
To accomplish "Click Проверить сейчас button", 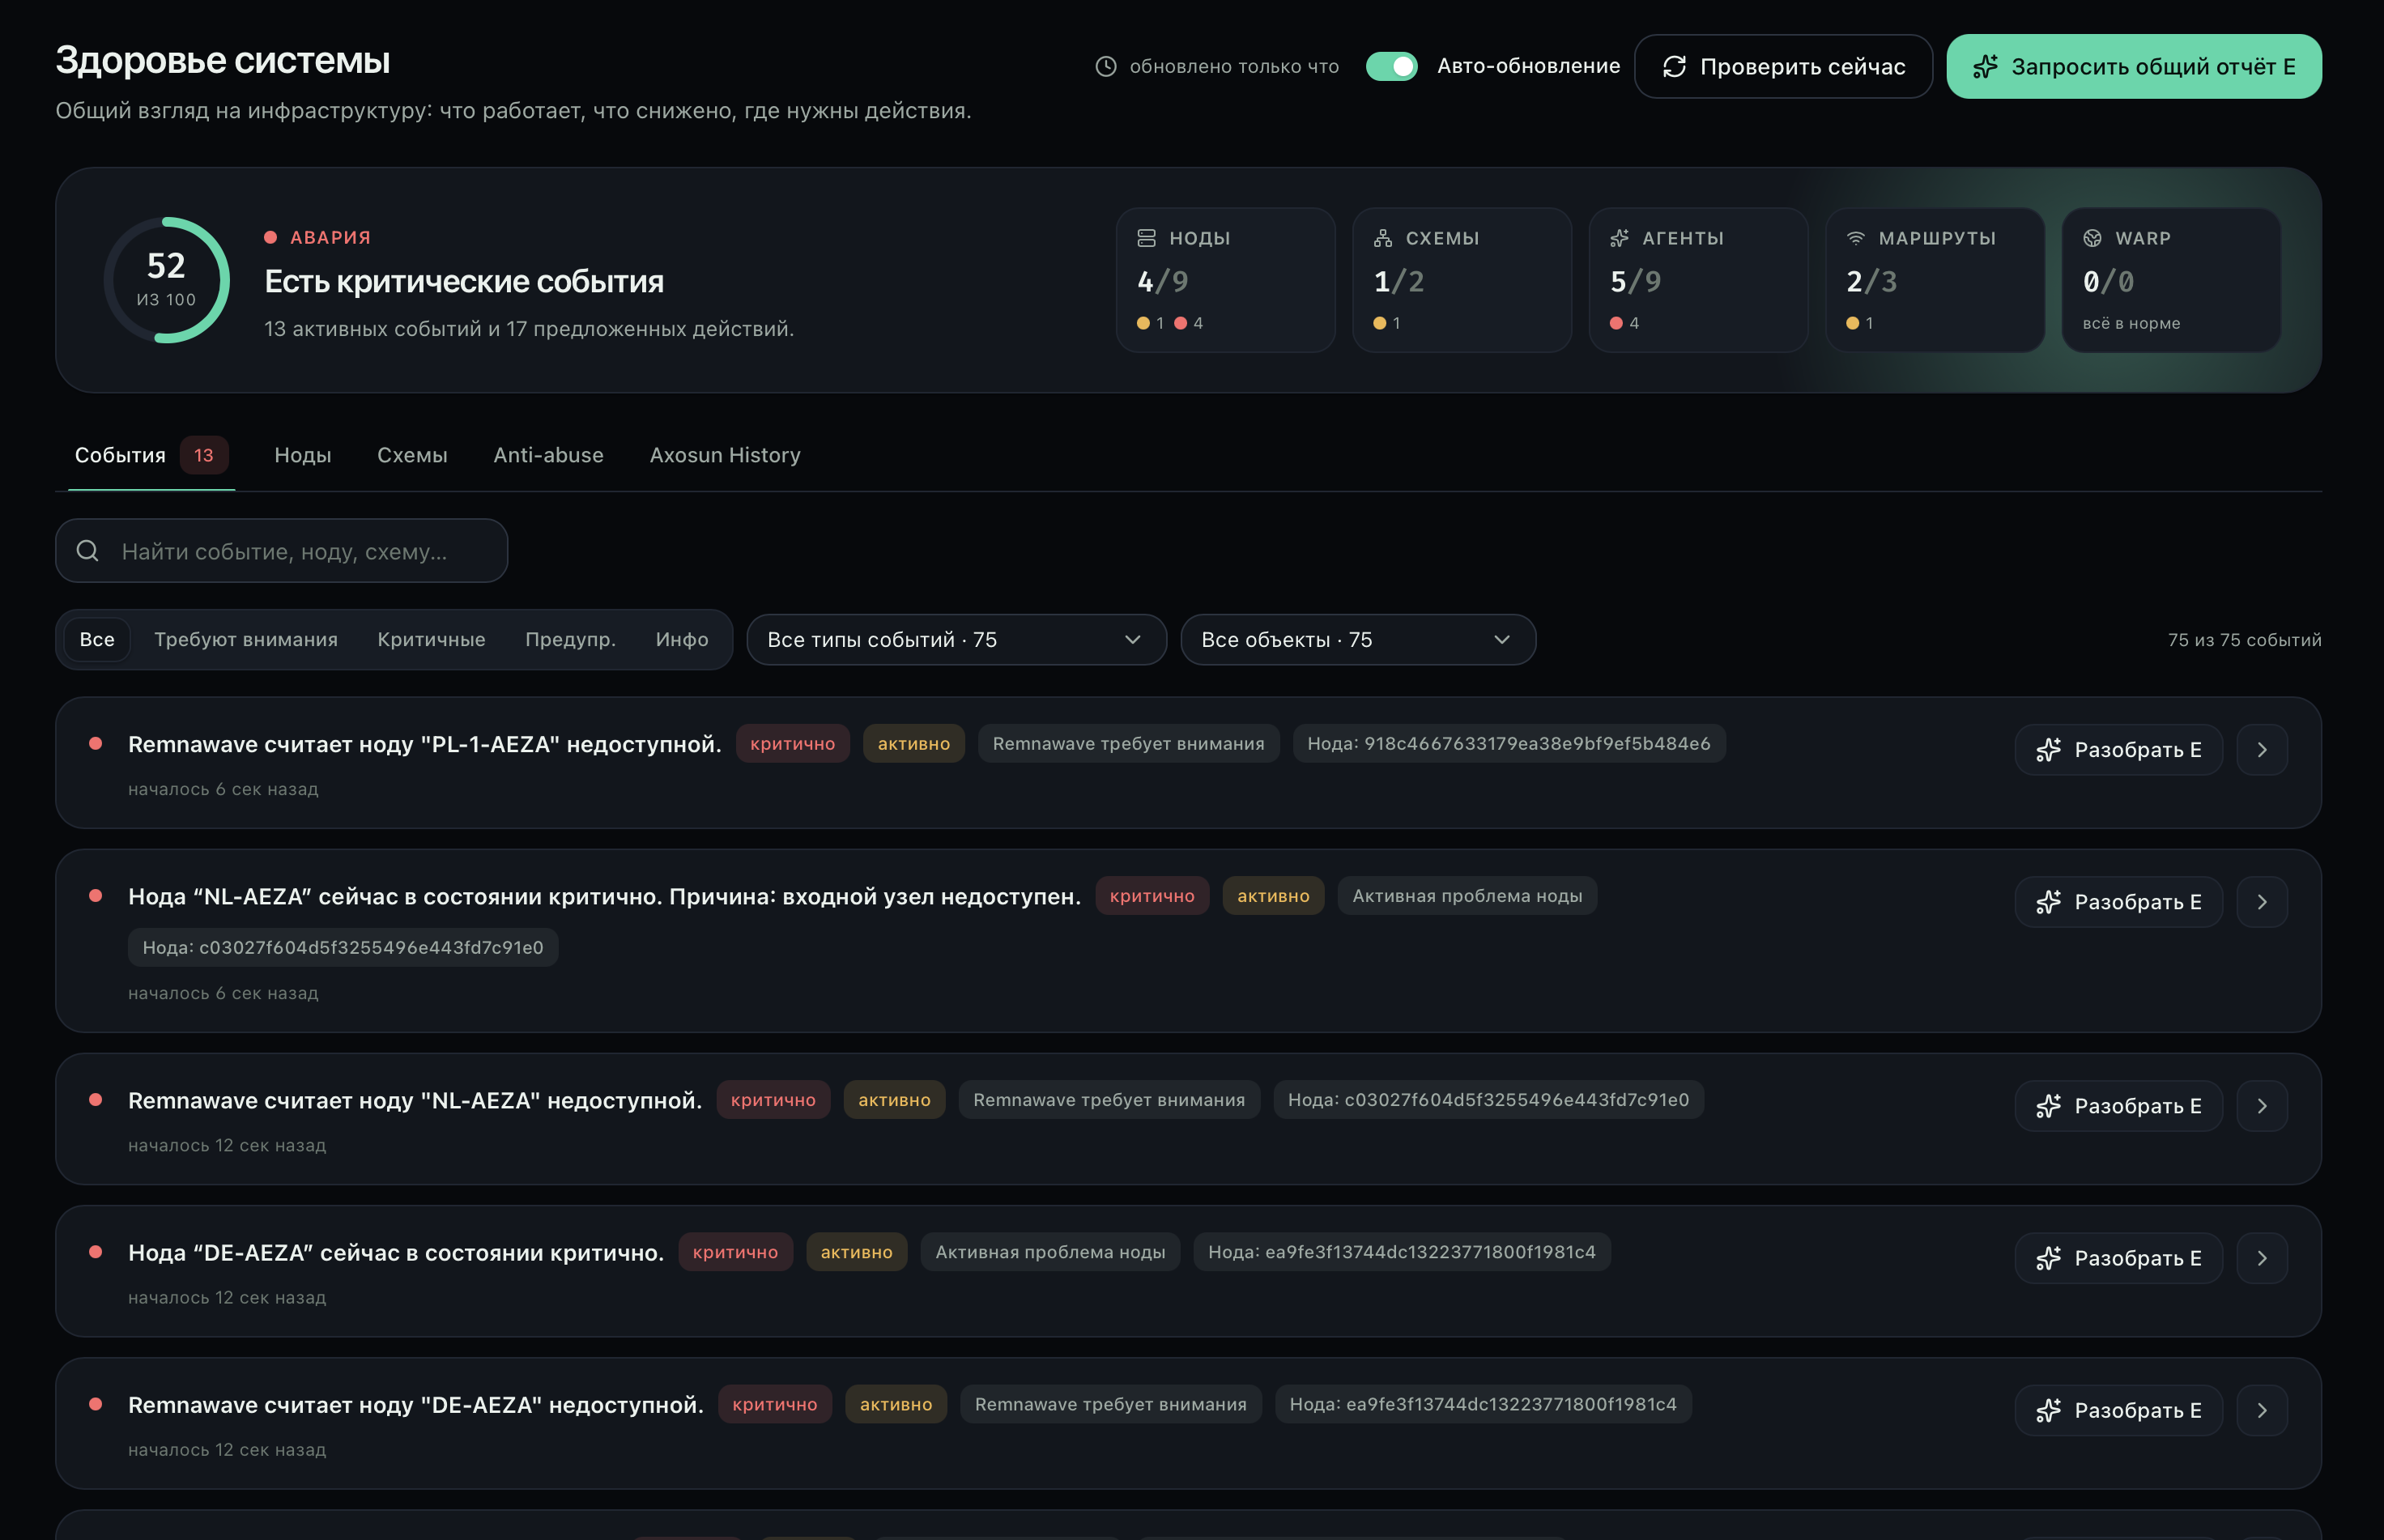I will [x=1783, y=66].
